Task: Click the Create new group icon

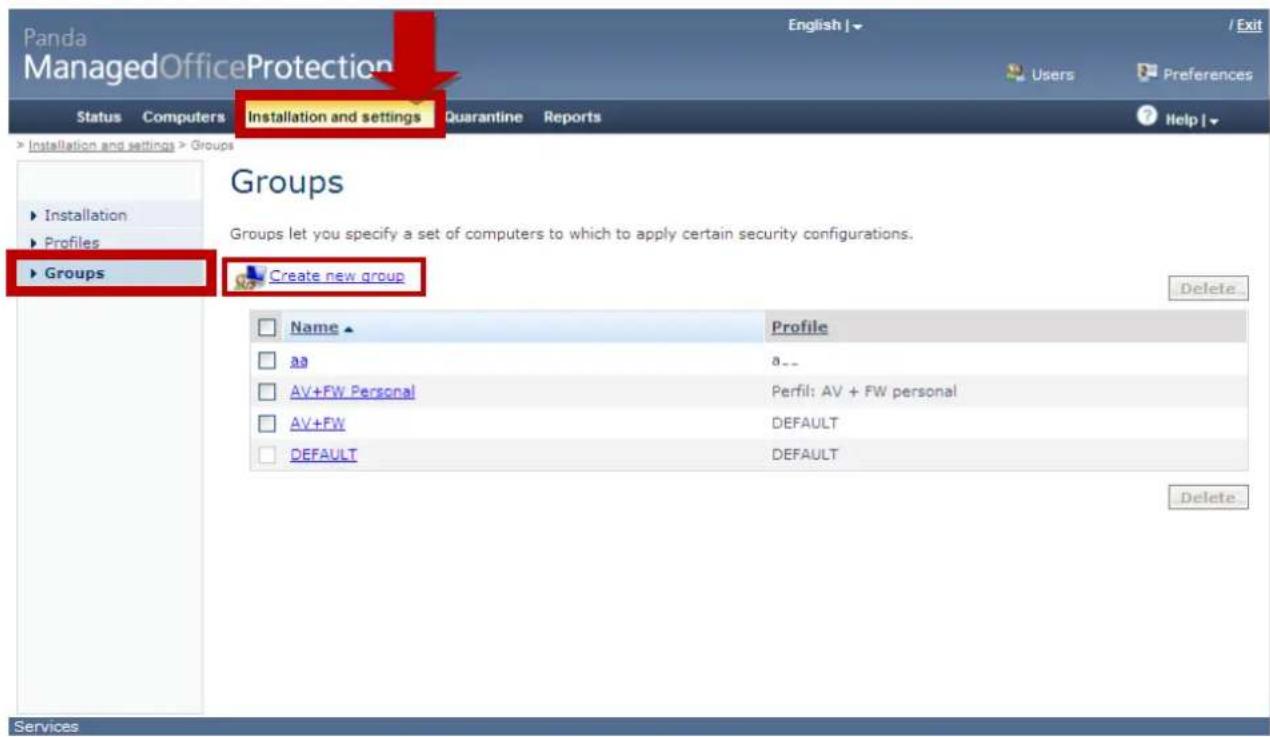Action: [x=249, y=277]
